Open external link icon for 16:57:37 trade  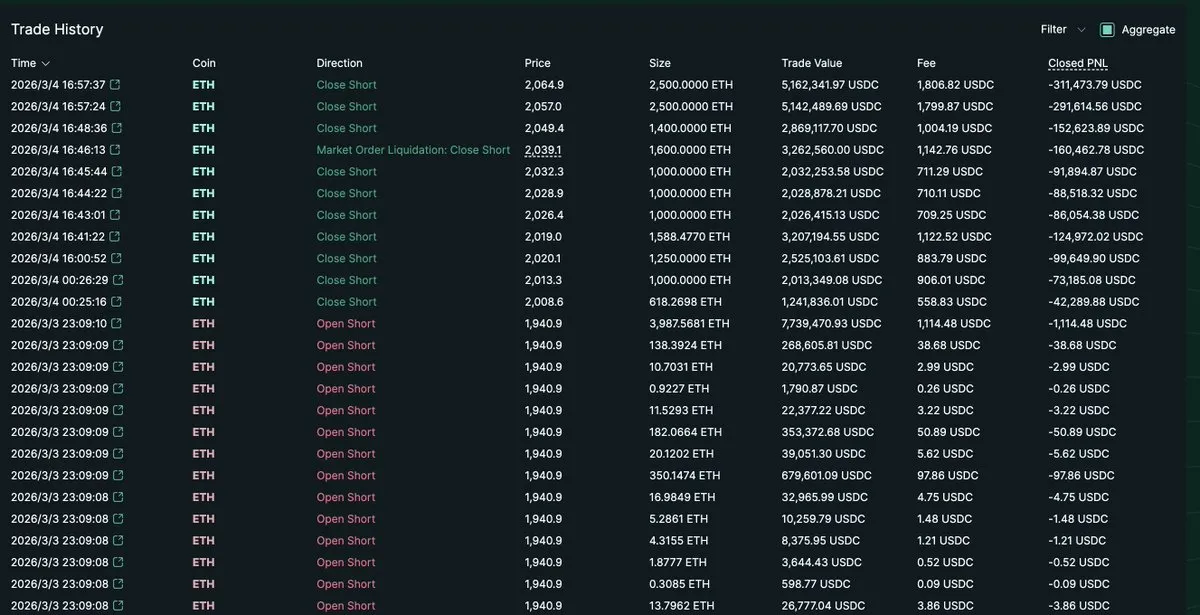pos(115,85)
